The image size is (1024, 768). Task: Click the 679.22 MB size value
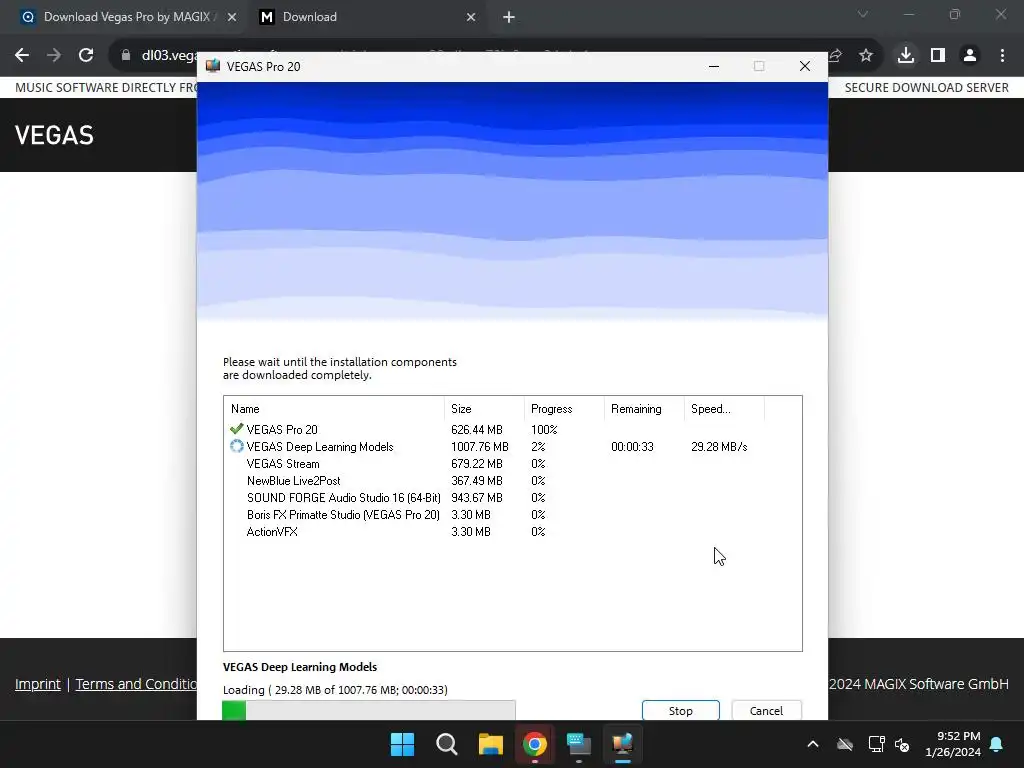pos(477,464)
